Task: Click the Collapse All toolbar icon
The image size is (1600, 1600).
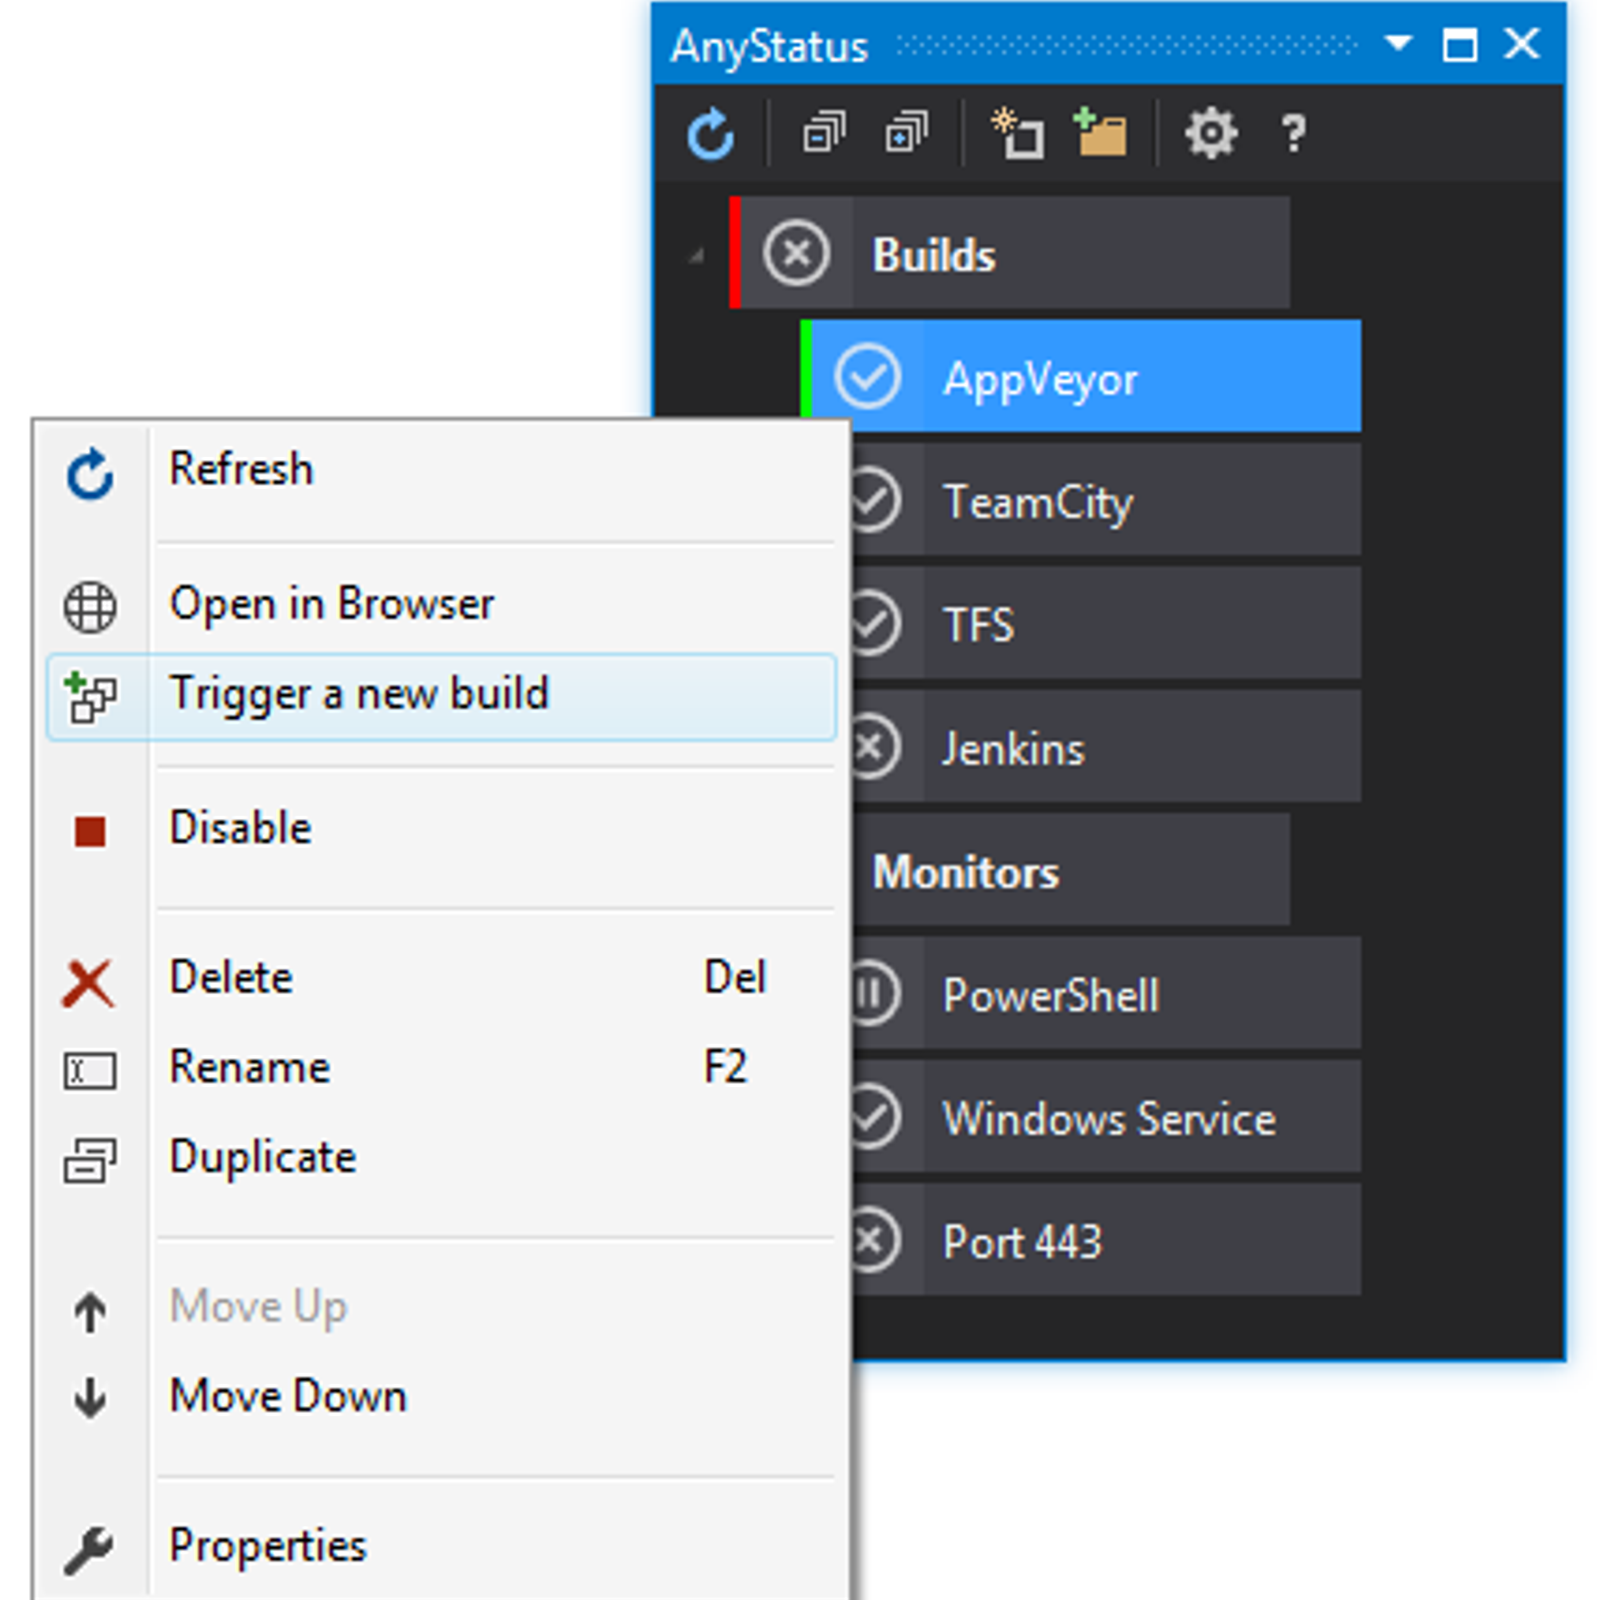Action: click(824, 133)
